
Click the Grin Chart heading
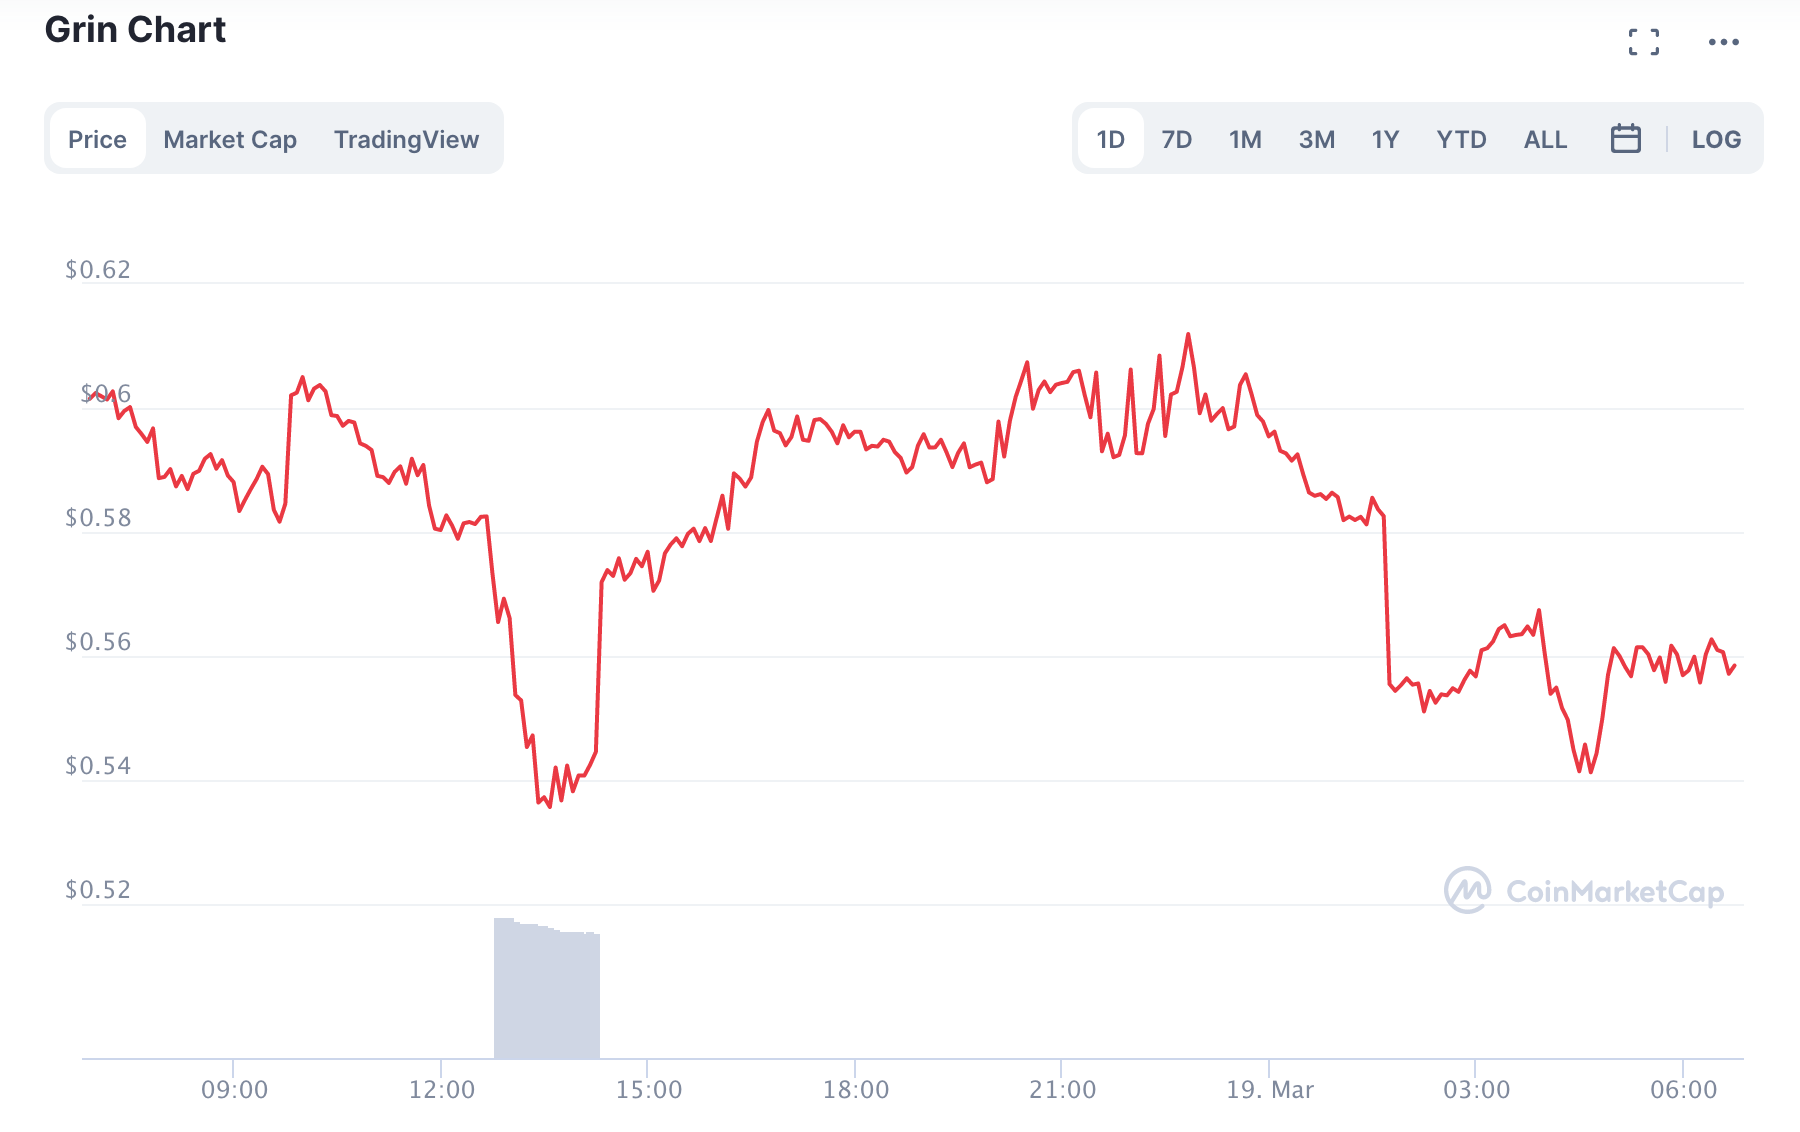point(135,30)
